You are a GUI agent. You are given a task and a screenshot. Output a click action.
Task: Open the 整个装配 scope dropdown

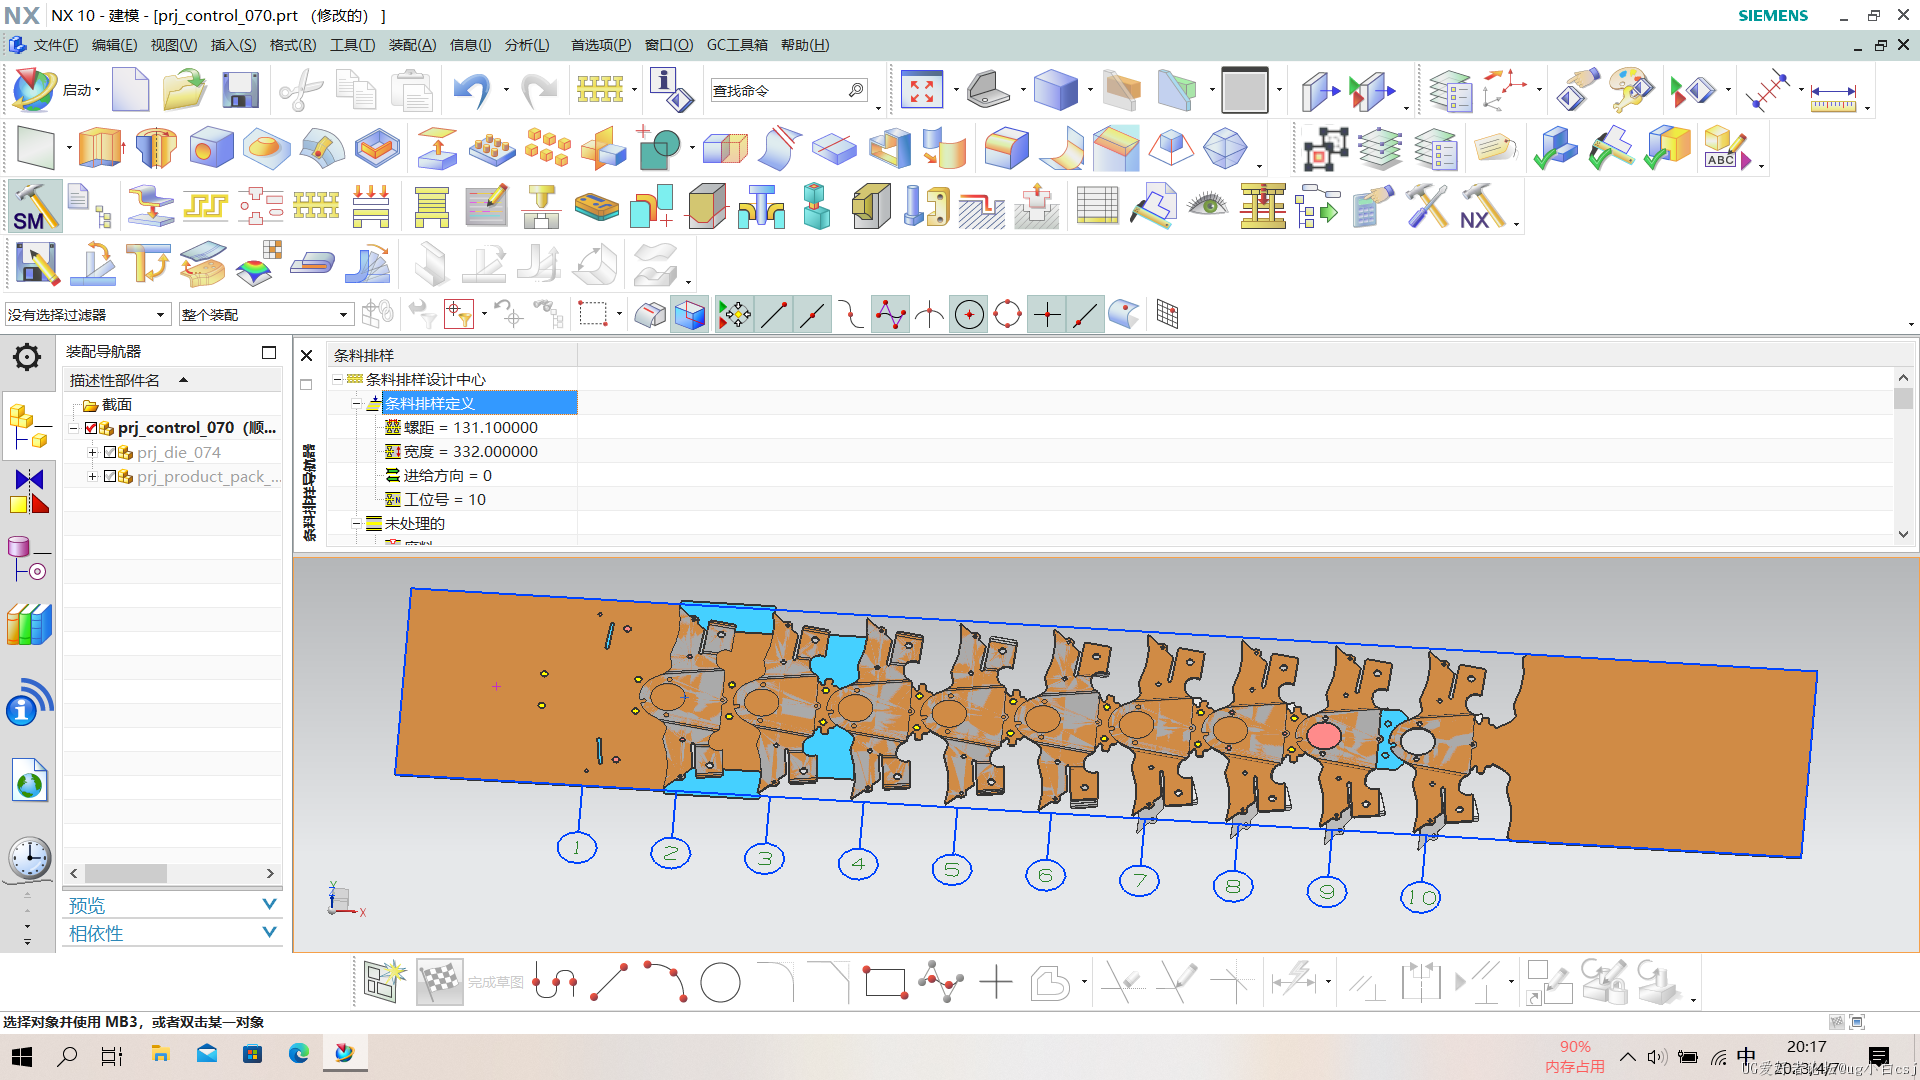(265, 315)
